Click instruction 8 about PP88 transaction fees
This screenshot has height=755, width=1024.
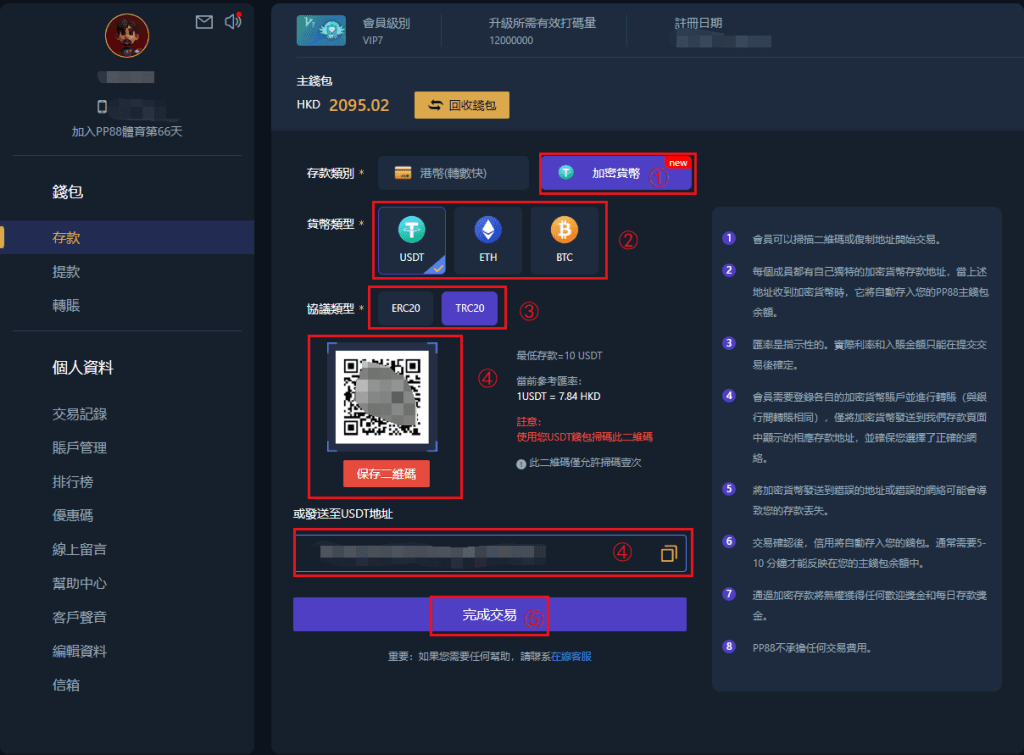click(x=812, y=648)
